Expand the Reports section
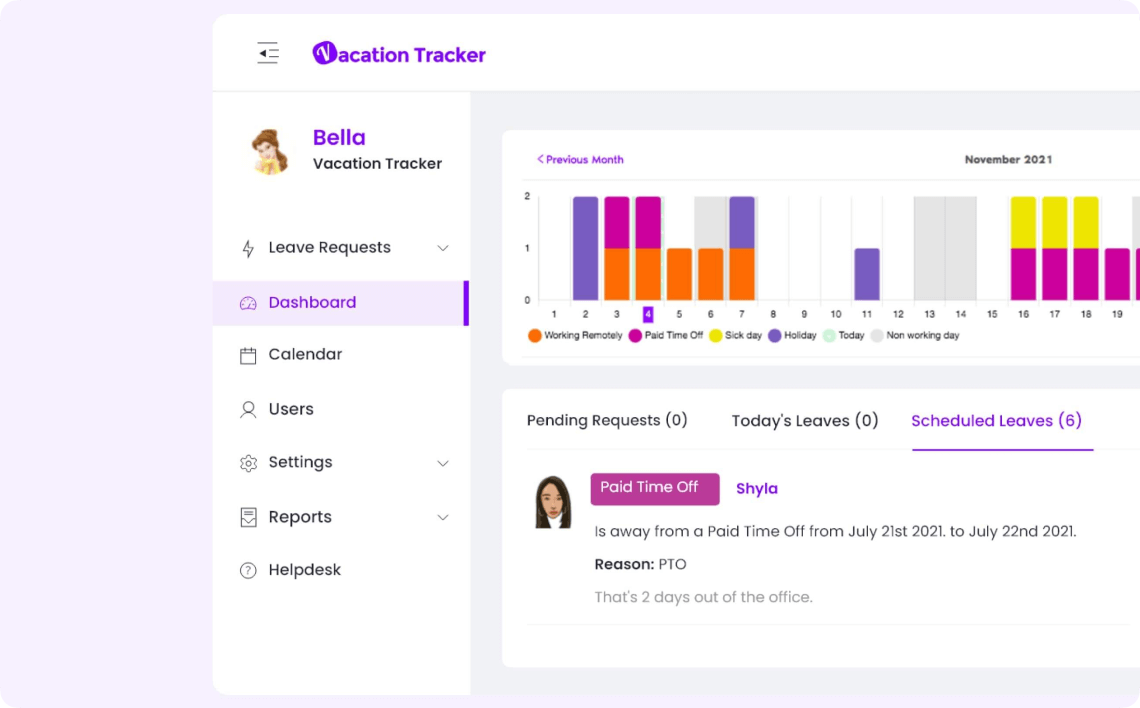Image resolution: width=1140 pixels, height=708 pixels. tap(443, 517)
